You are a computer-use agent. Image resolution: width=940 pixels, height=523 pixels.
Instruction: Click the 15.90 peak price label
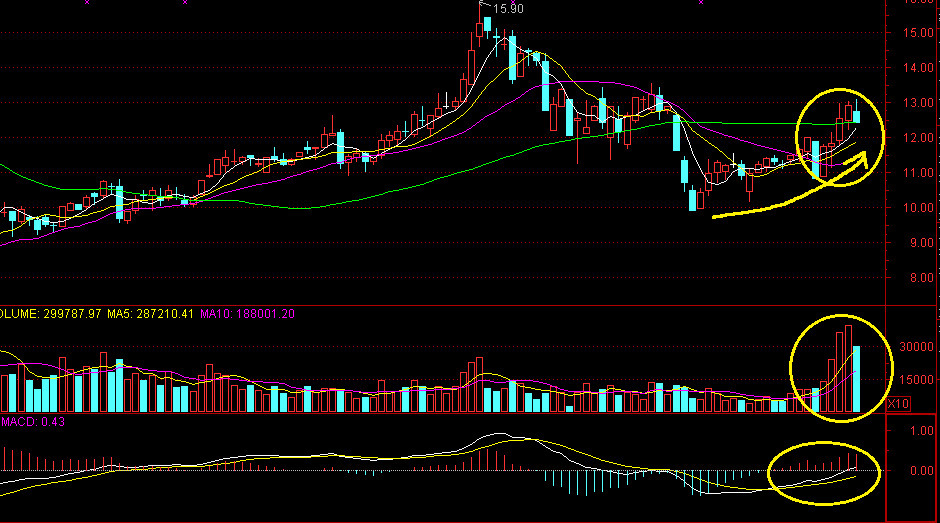(x=509, y=9)
